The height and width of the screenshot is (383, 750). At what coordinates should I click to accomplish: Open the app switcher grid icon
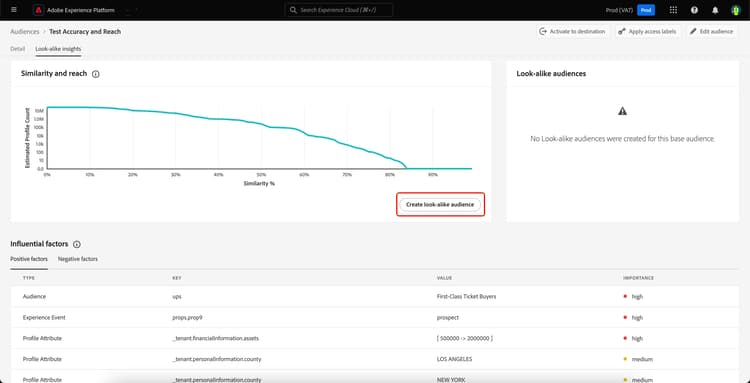[673, 10]
